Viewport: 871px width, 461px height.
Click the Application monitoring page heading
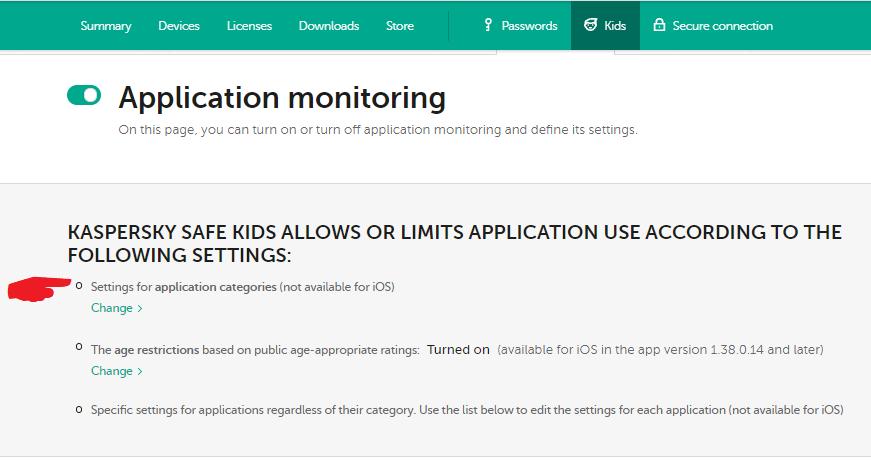pos(282,98)
